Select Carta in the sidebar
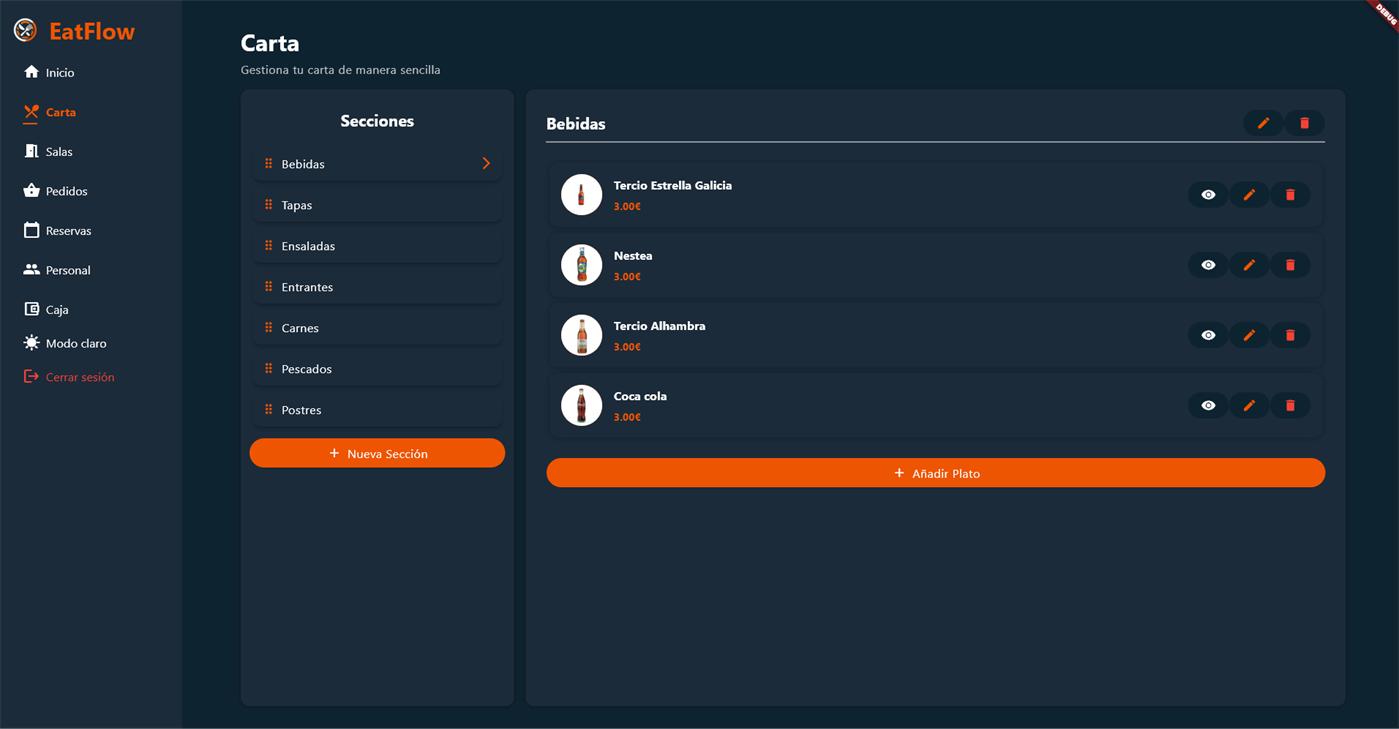This screenshot has width=1399, height=729. point(50,112)
